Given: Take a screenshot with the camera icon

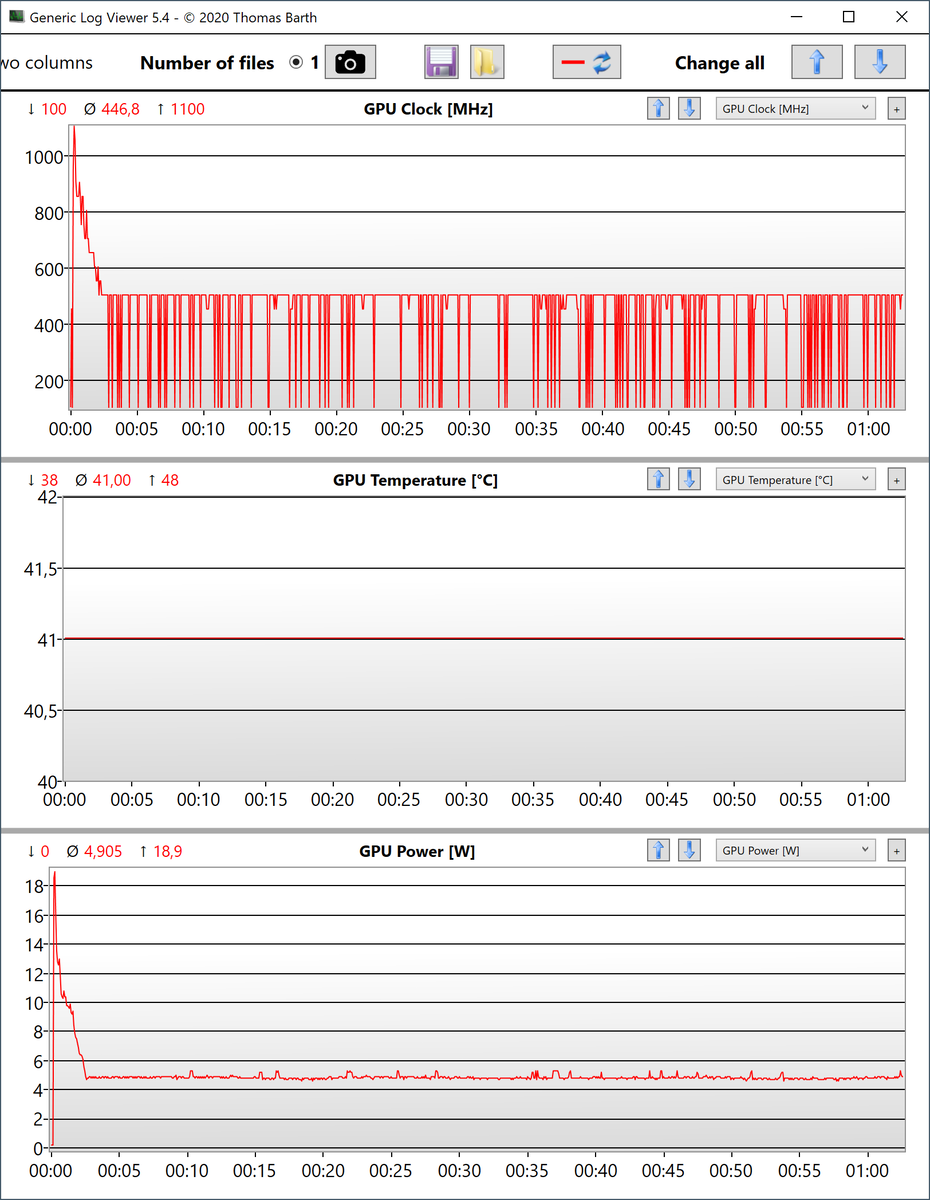Looking at the screenshot, I should (350, 63).
